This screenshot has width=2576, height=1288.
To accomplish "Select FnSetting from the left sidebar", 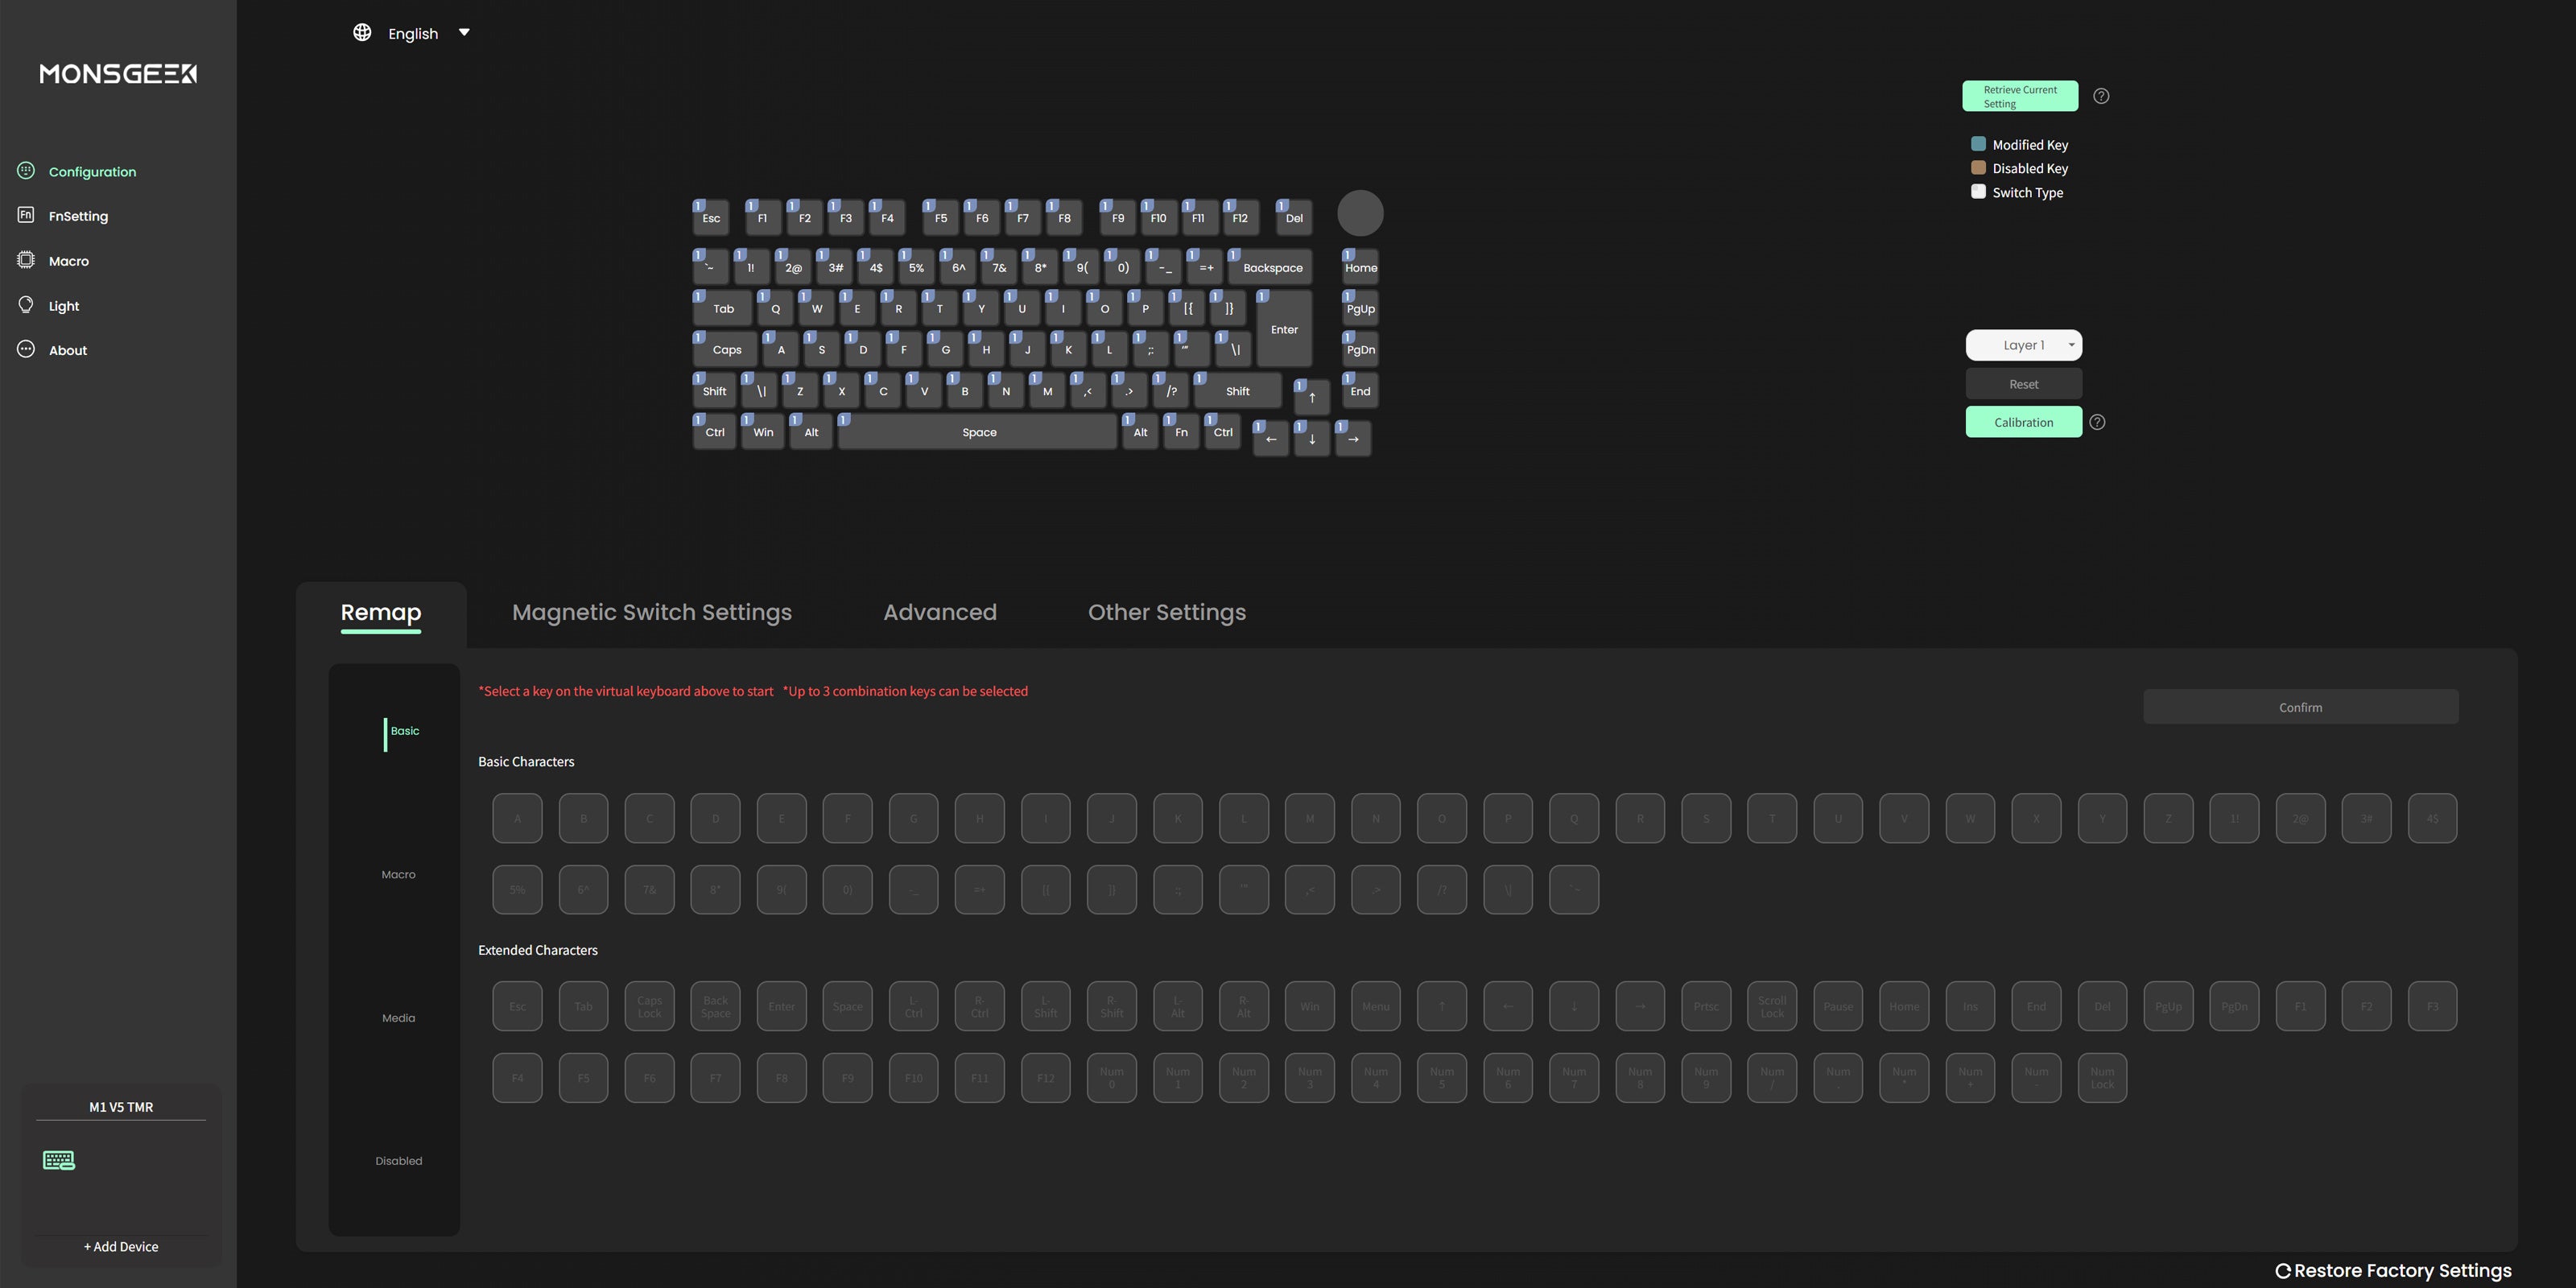I will (x=78, y=215).
